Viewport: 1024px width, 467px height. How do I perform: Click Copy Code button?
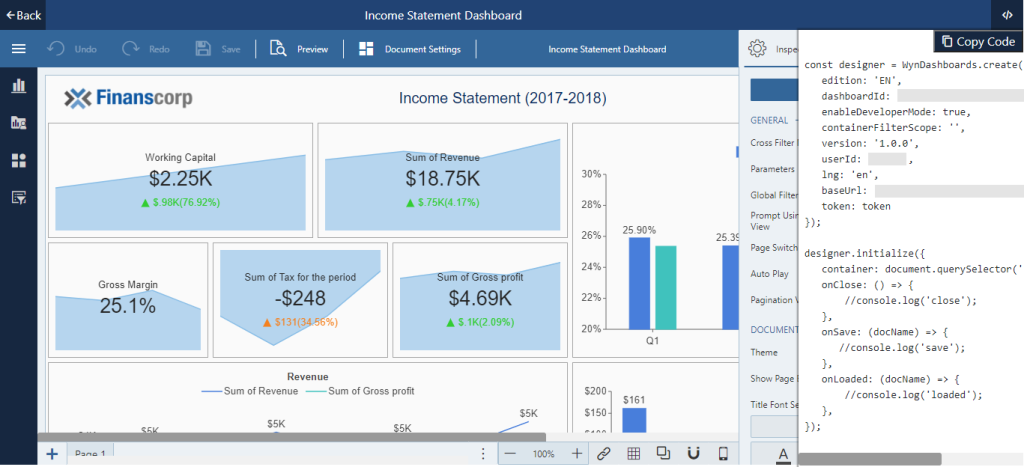point(976,41)
